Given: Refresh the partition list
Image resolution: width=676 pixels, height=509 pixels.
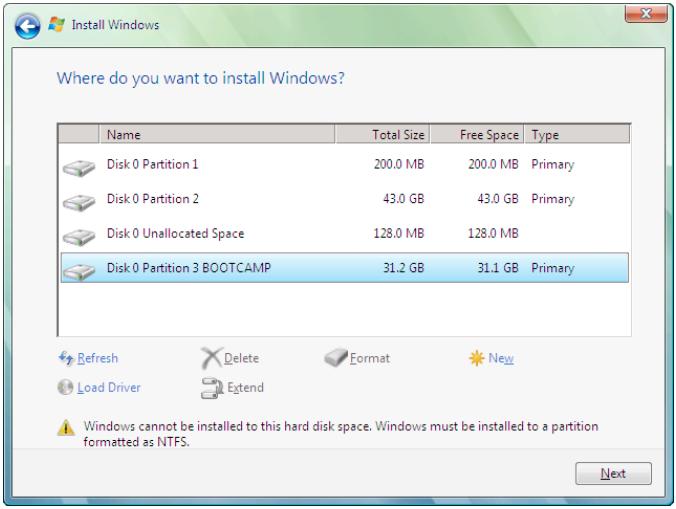Looking at the screenshot, I should coord(97,358).
